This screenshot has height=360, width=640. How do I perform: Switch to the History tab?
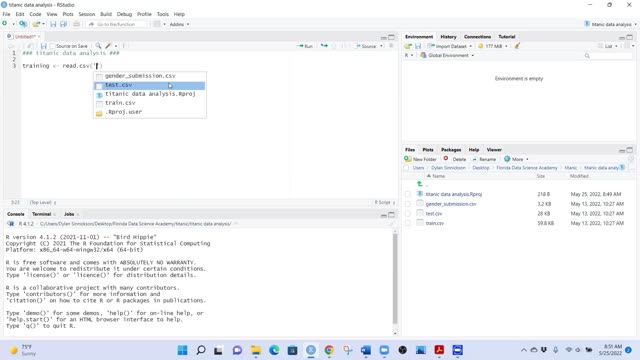pos(448,37)
